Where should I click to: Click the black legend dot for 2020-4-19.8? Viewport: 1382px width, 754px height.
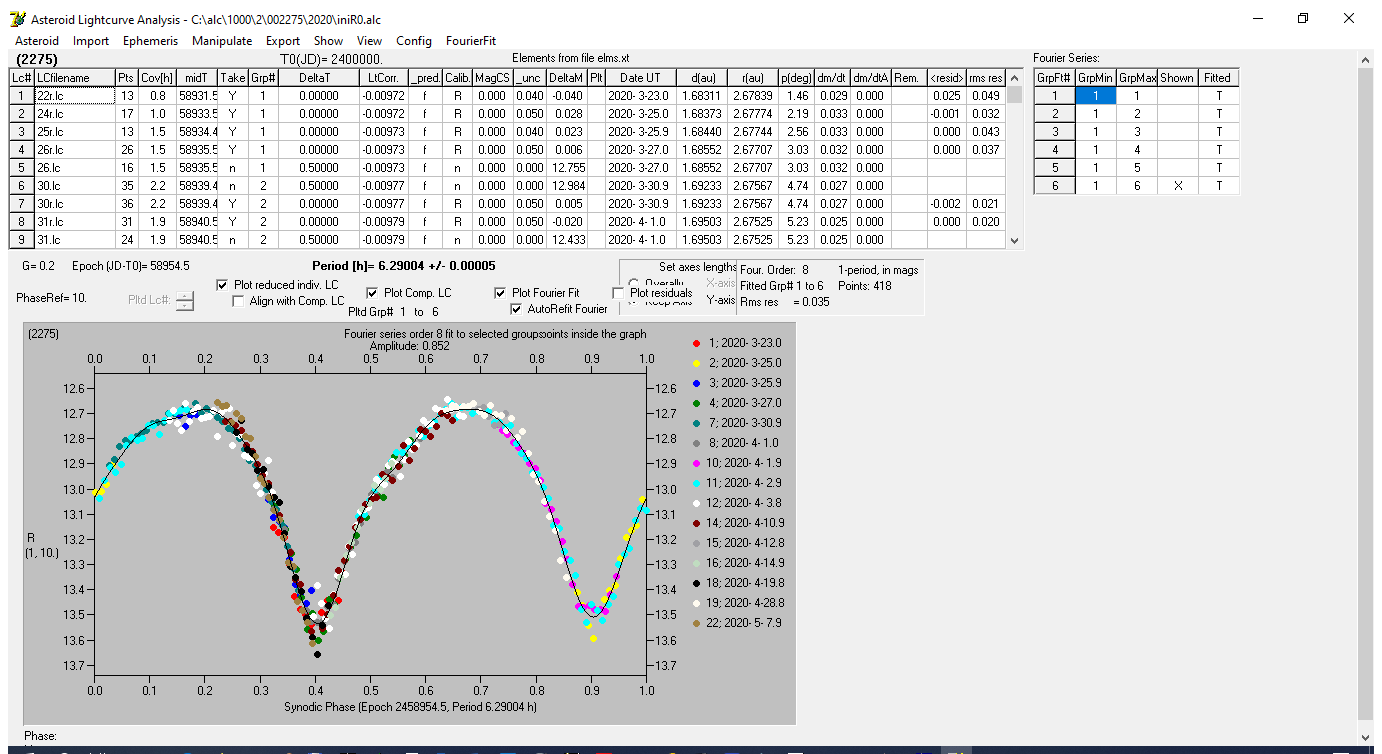(697, 583)
